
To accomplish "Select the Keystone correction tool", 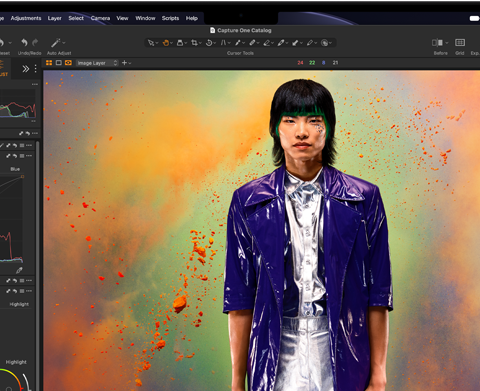I will tap(223, 43).
